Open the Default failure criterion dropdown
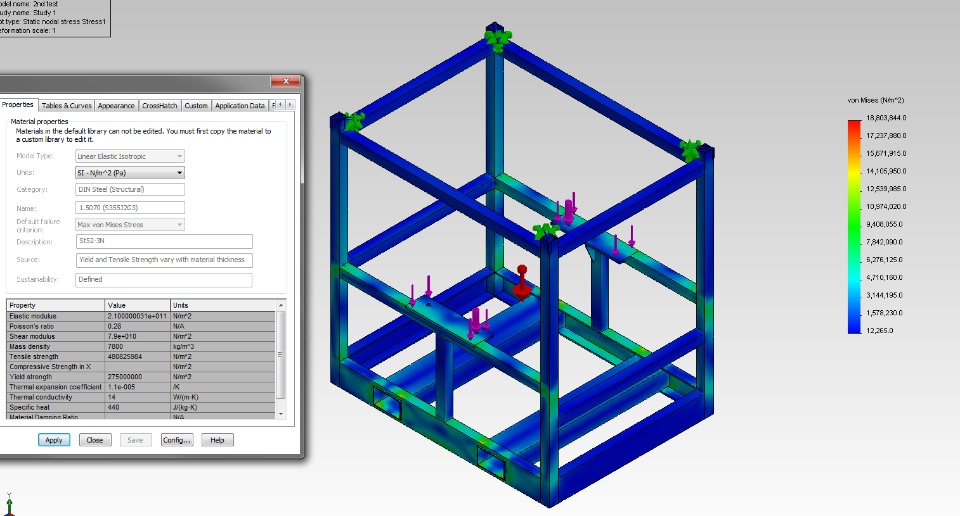The height and width of the screenshot is (516, 960). tap(130, 225)
